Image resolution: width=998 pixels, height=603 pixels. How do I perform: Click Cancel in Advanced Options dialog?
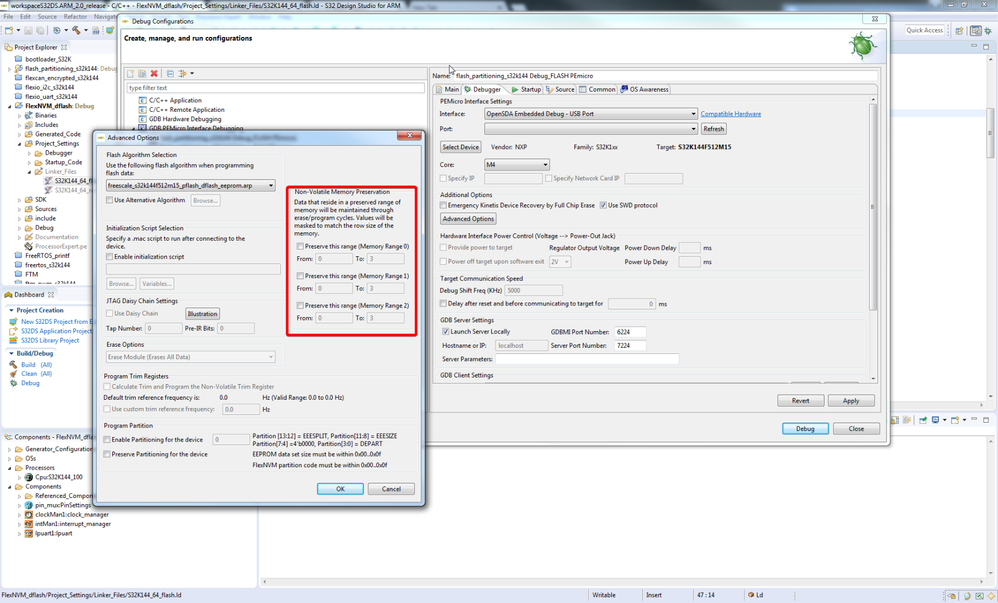click(x=391, y=489)
